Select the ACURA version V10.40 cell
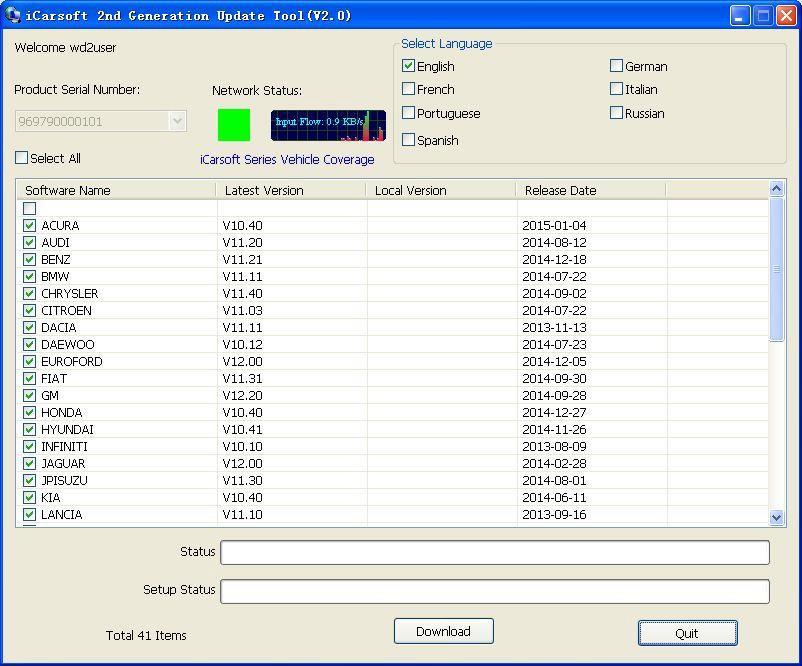The image size is (802, 666). pyautogui.click(x=242, y=226)
